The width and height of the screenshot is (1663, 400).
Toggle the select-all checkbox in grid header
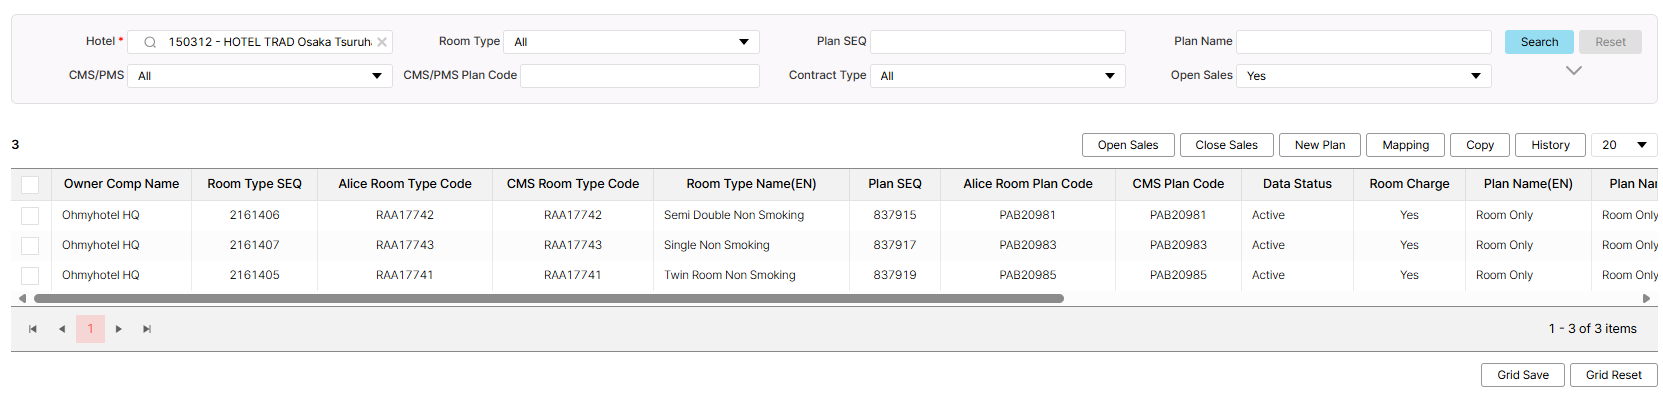[30, 185]
